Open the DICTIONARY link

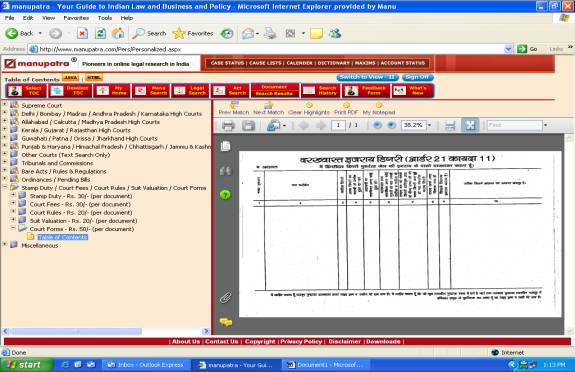click(x=334, y=63)
